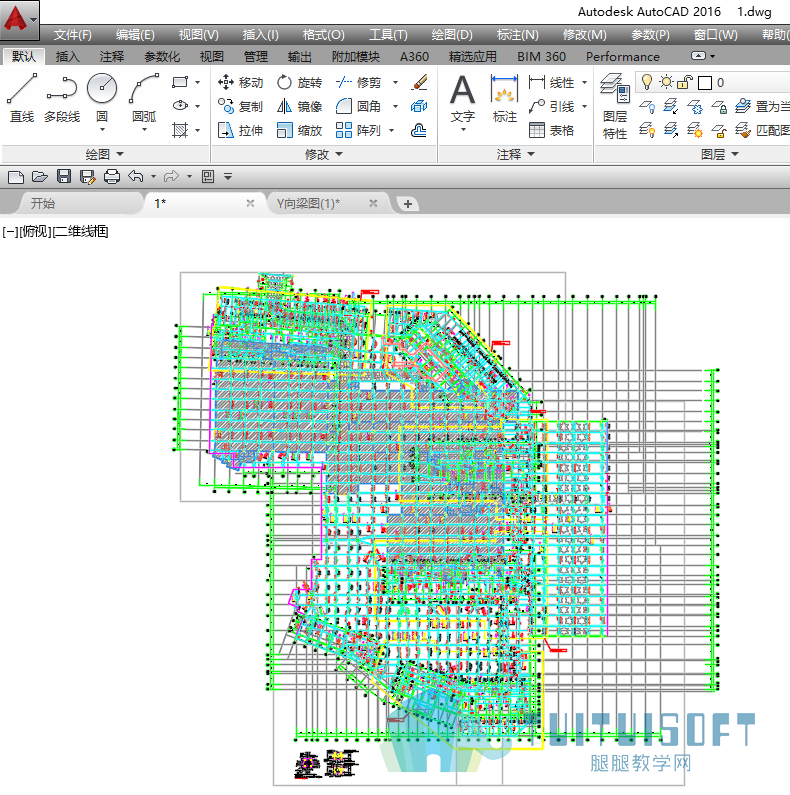
Task: Click the Leader (引线) tool
Action: (x=551, y=106)
